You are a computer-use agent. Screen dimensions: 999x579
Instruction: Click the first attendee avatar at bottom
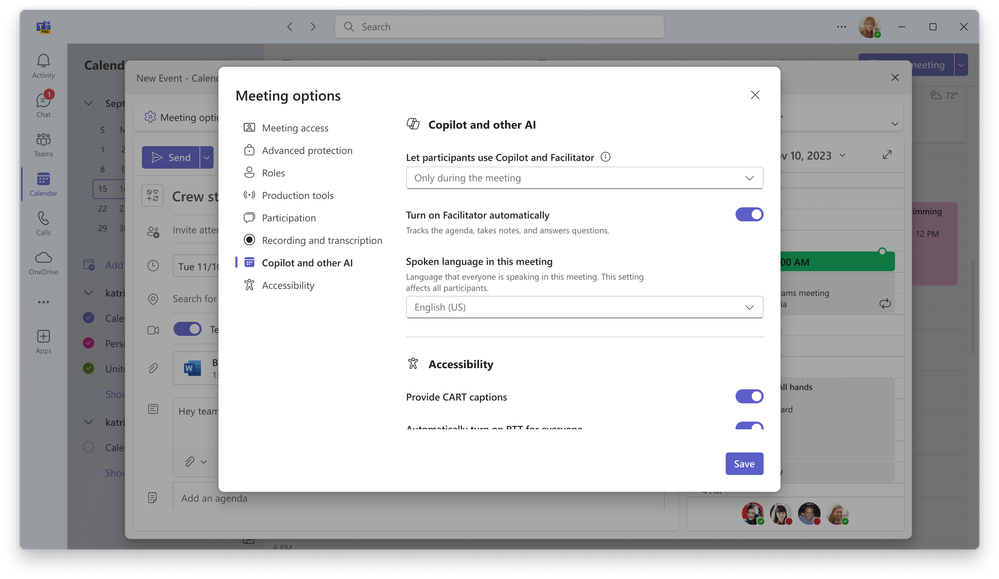click(x=752, y=513)
